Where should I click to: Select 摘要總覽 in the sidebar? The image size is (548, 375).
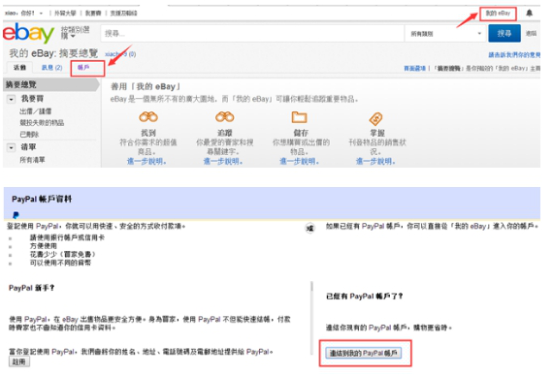51,85
